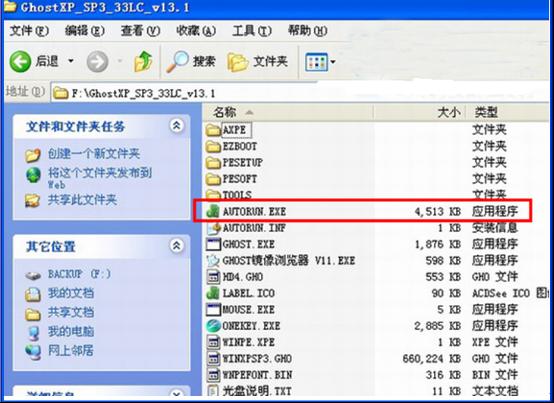The width and height of the screenshot is (554, 403).
Task: Collapse the File and Folder Tasks panel
Action: pos(176,125)
